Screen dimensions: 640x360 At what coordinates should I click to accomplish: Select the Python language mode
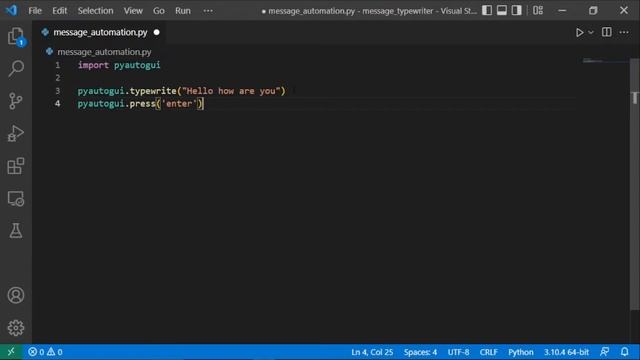521,352
